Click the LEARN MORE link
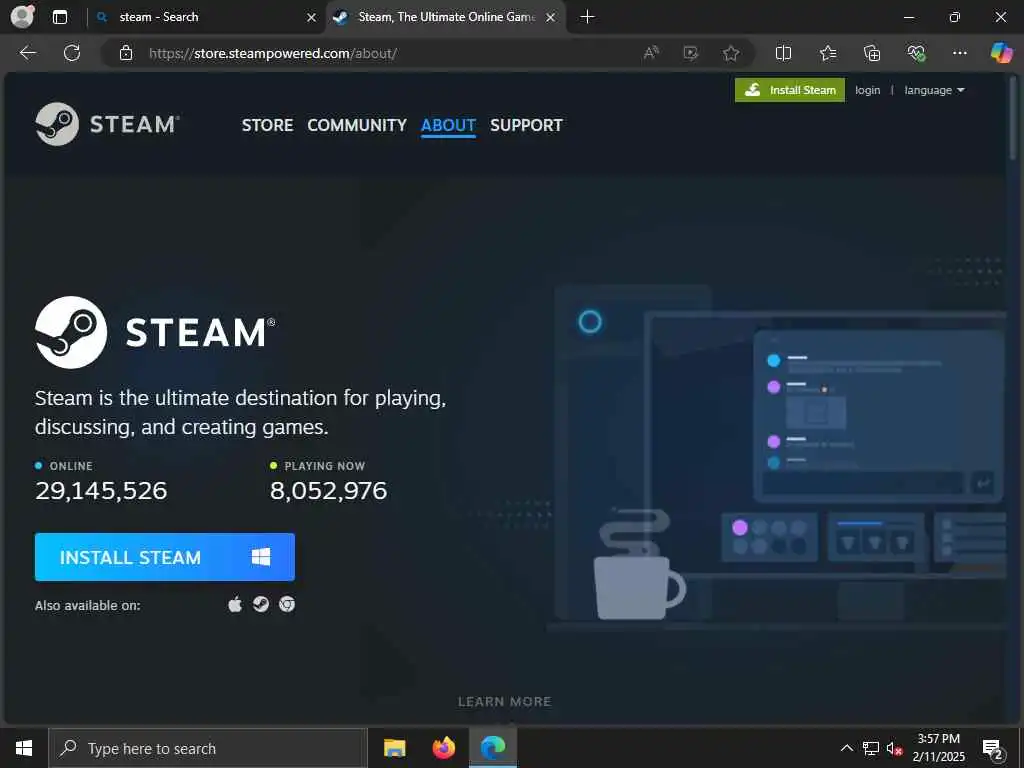1024x768 pixels. pyautogui.click(x=504, y=701)
